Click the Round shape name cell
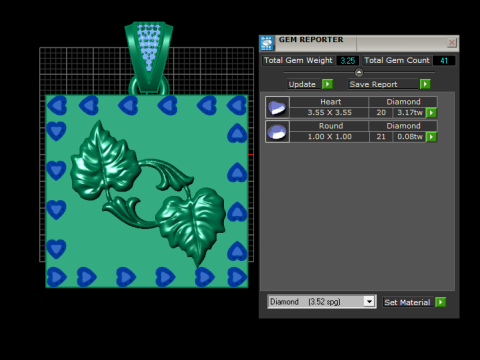Viewport: 480px width, 360px height. (x=329, y=126)
